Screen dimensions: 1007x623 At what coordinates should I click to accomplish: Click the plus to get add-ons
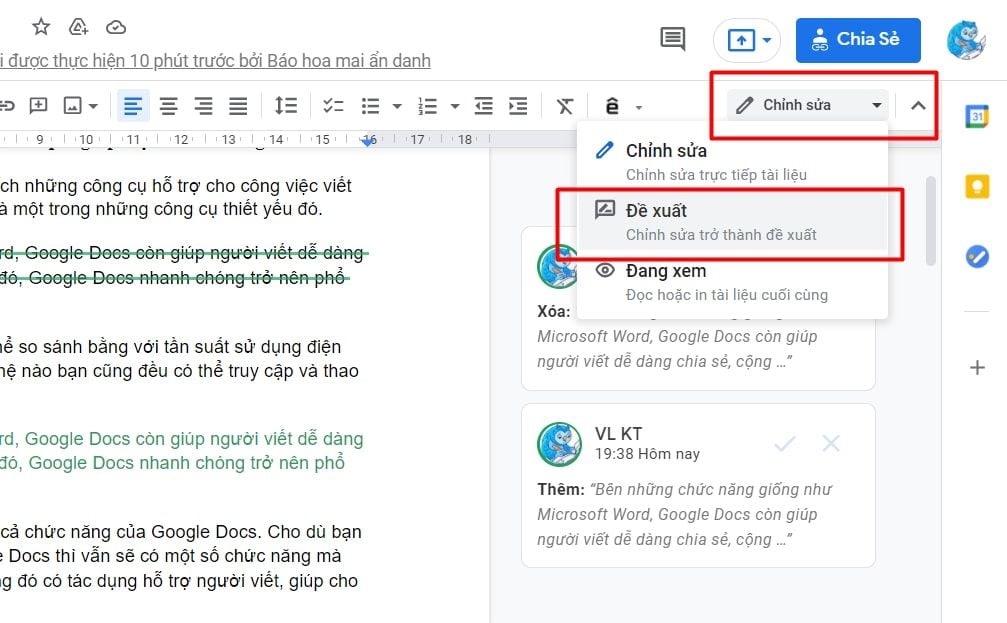click(x=977, y=367)
